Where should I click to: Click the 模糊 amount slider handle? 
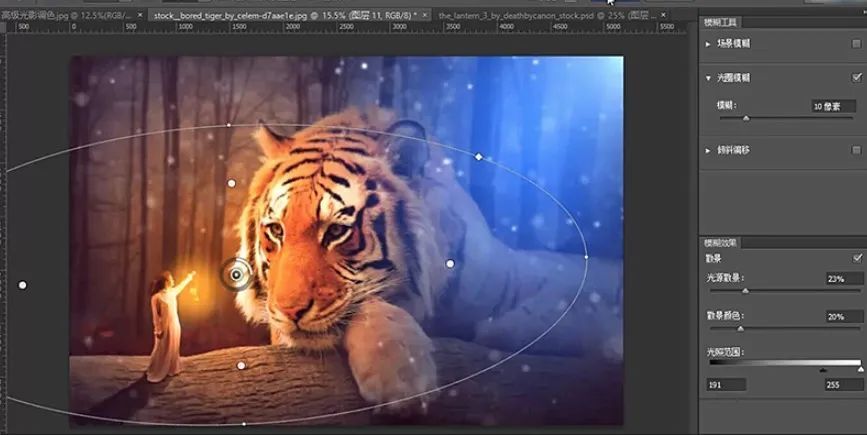click(745, 118)
